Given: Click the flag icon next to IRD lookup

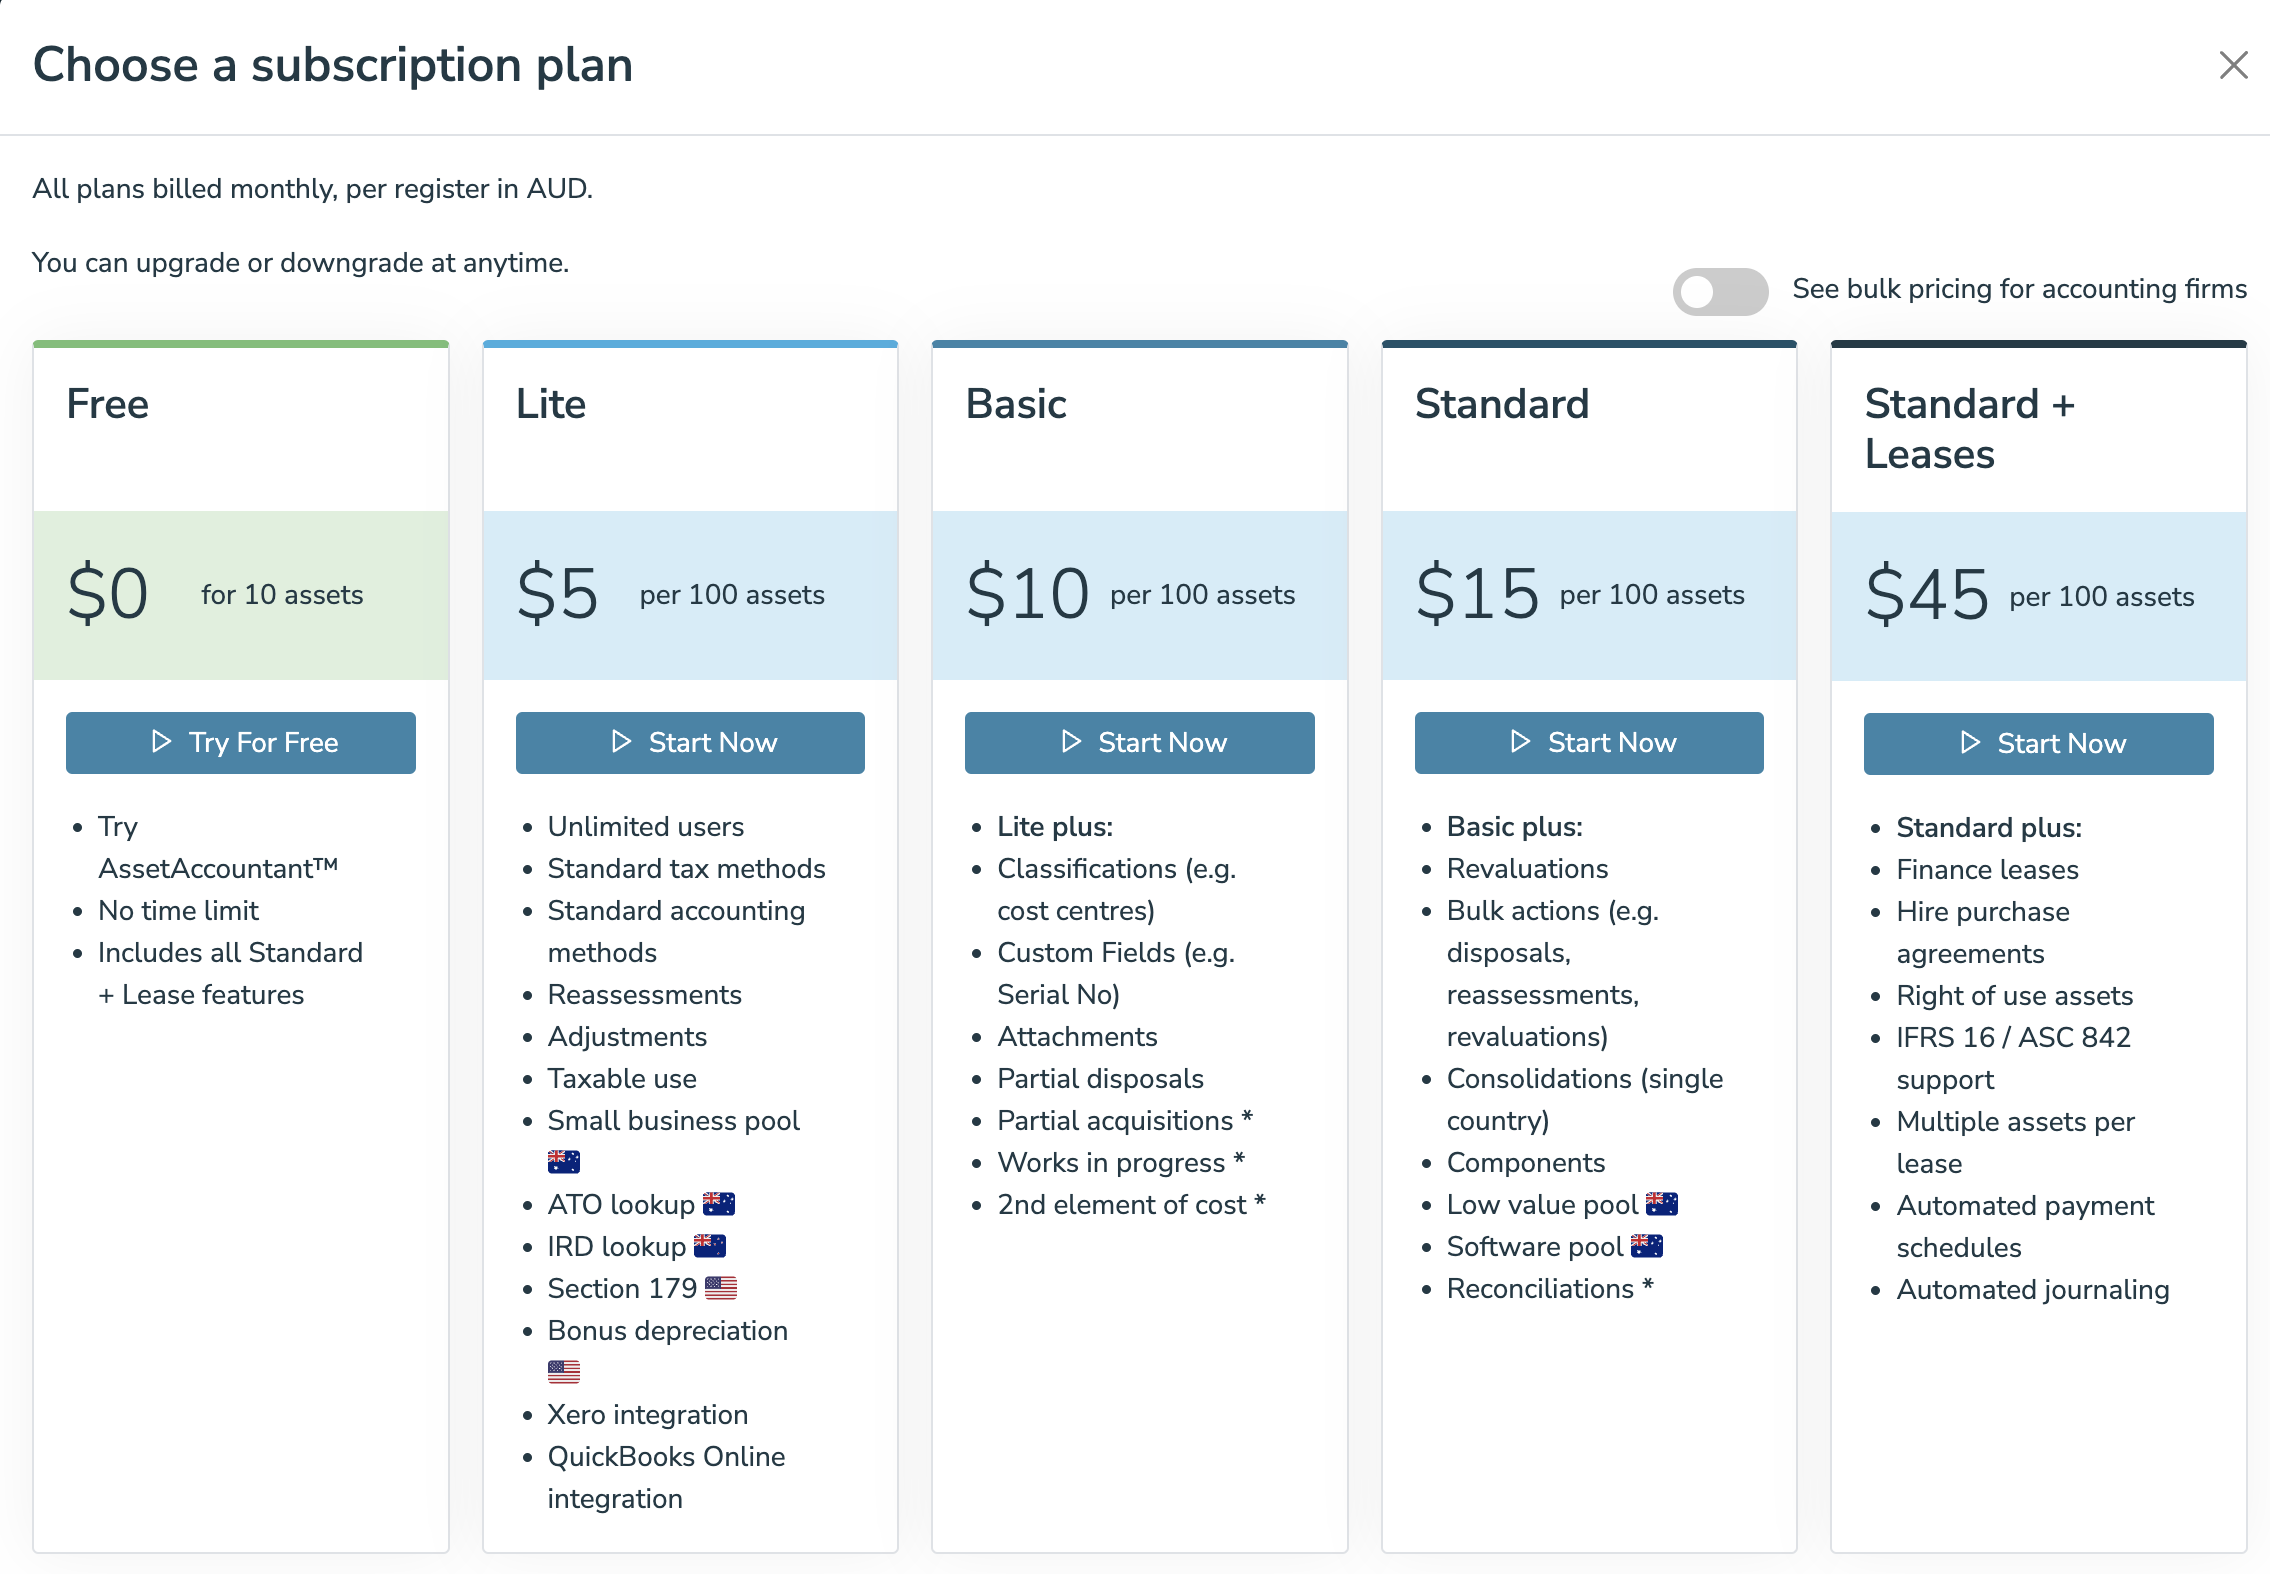Looking at the screenshot, I should [710, 1246].
